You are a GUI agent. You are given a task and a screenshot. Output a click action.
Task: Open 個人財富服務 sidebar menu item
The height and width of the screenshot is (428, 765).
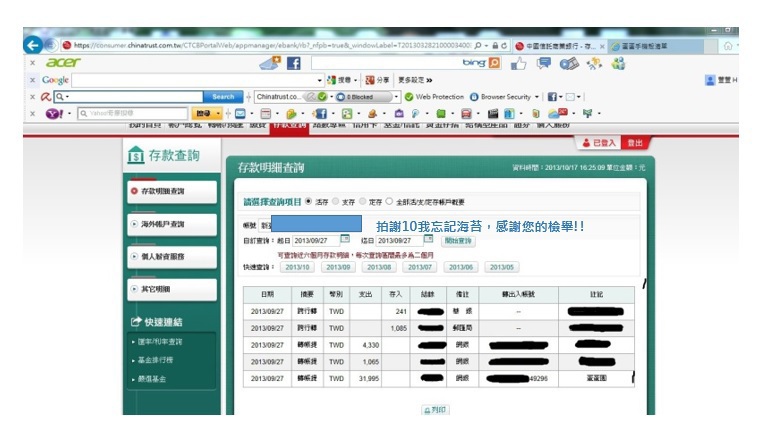[x=170, y=257]
